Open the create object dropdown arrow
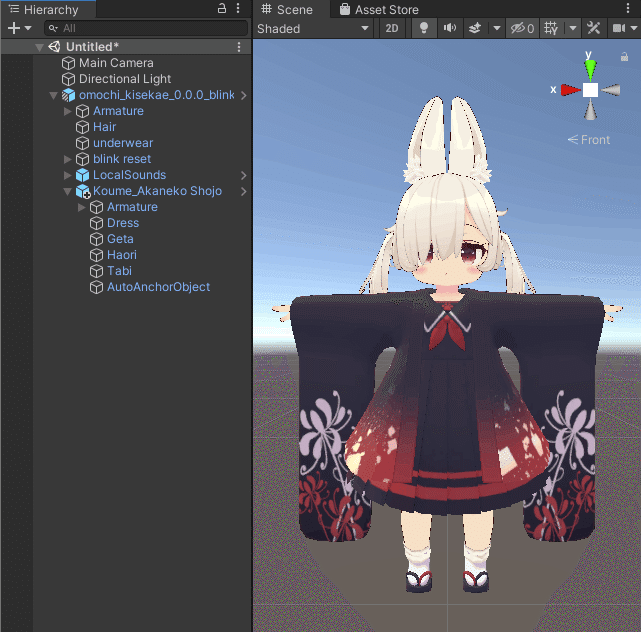 coord(28,28)
